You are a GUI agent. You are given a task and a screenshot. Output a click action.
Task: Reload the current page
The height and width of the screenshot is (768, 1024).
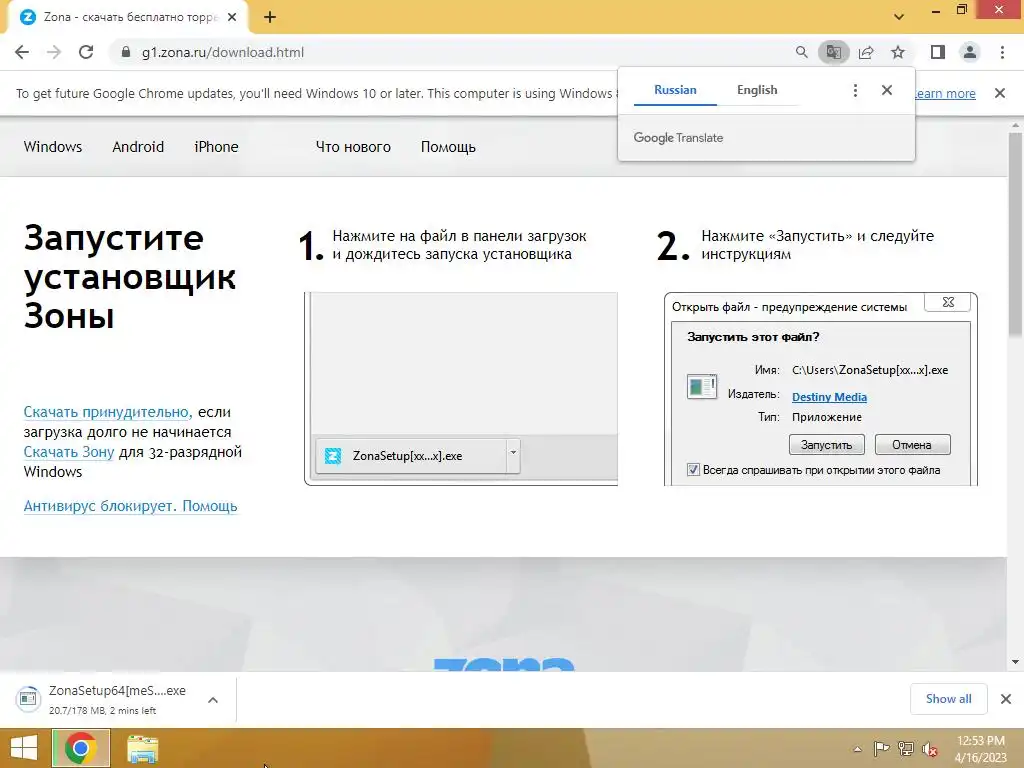point(86,52)
